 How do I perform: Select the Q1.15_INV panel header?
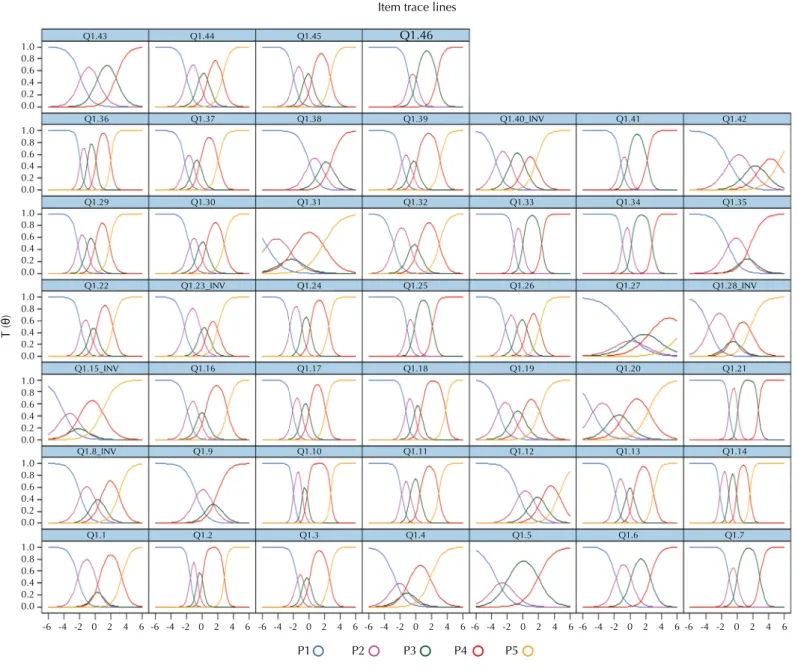pos(95,368)
